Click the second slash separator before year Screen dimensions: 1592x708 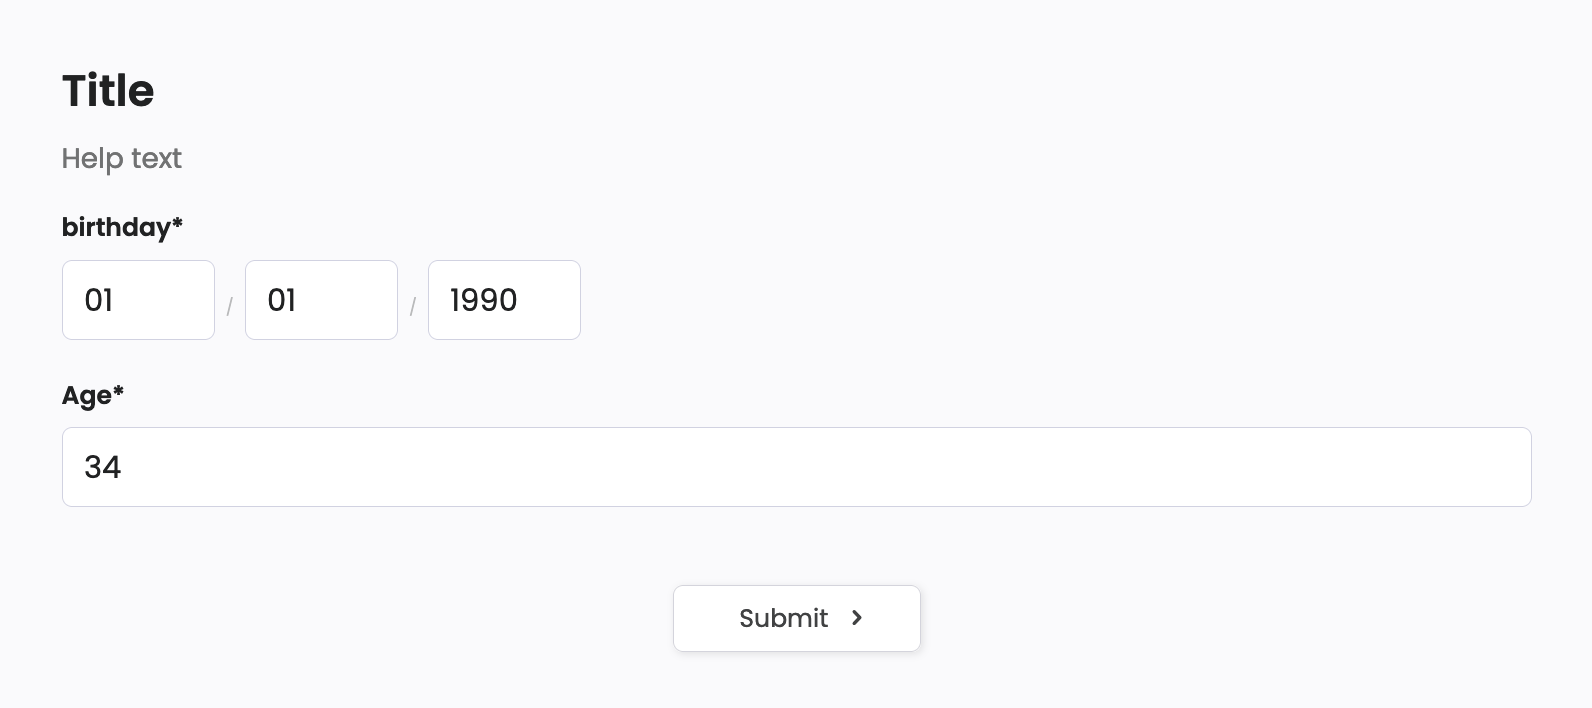tap(412, 306)
